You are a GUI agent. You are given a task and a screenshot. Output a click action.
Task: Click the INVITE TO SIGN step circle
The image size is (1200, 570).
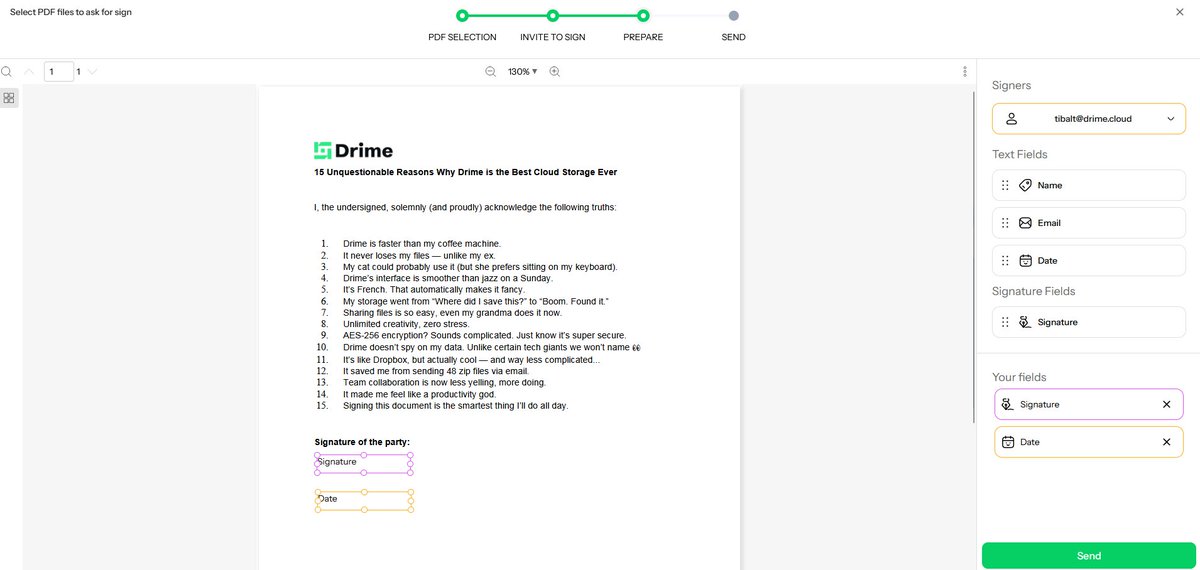coord(553,16)
